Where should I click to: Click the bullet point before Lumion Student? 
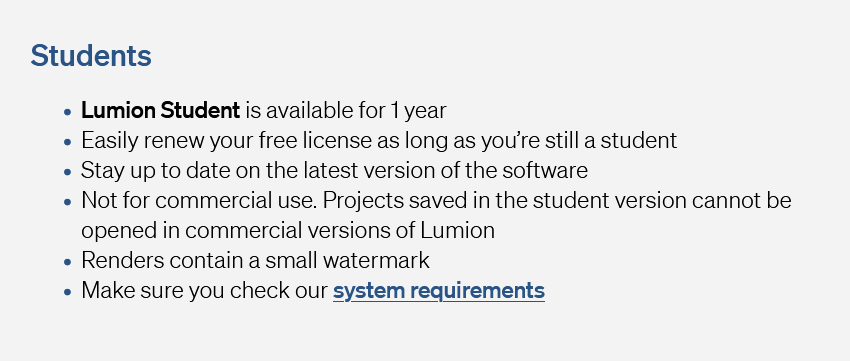tap(67, 112)
